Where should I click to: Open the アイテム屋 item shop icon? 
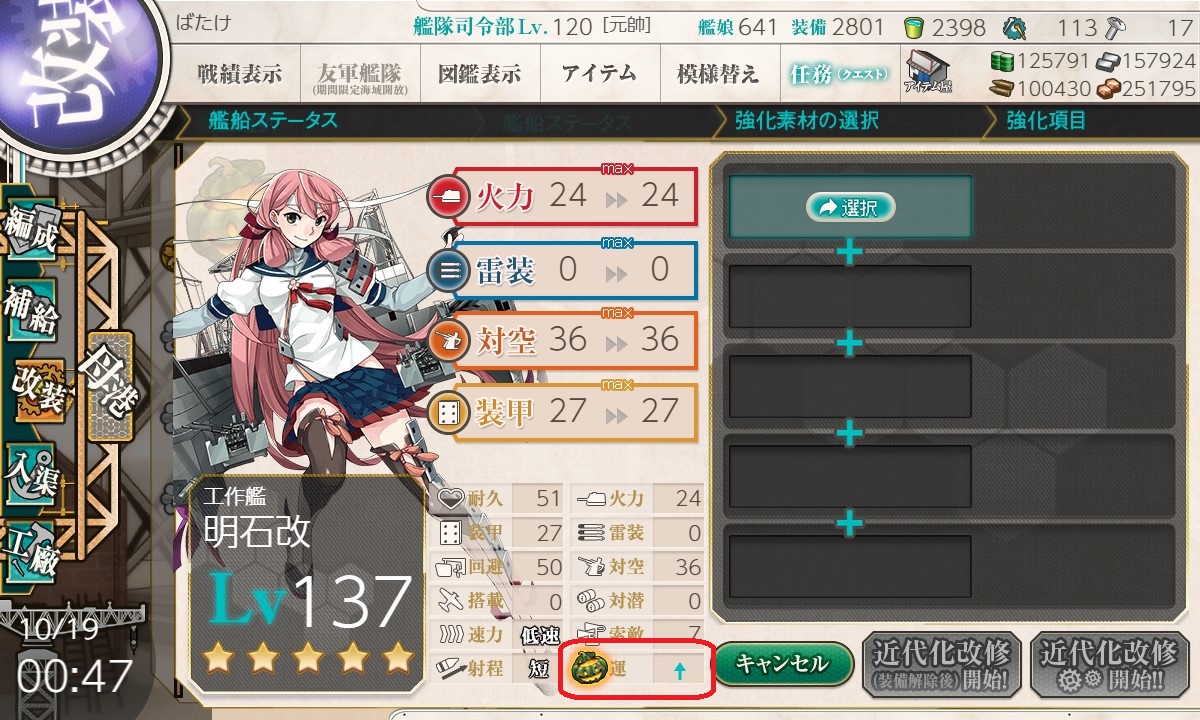[927, 72]
